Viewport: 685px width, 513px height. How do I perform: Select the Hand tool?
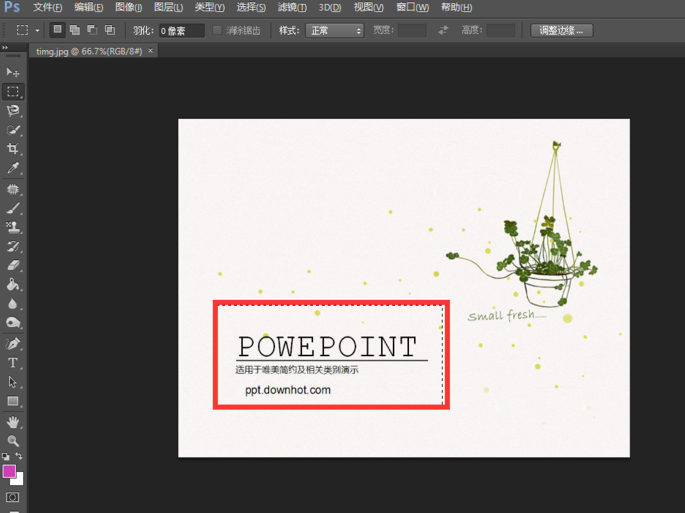(13, 421)
